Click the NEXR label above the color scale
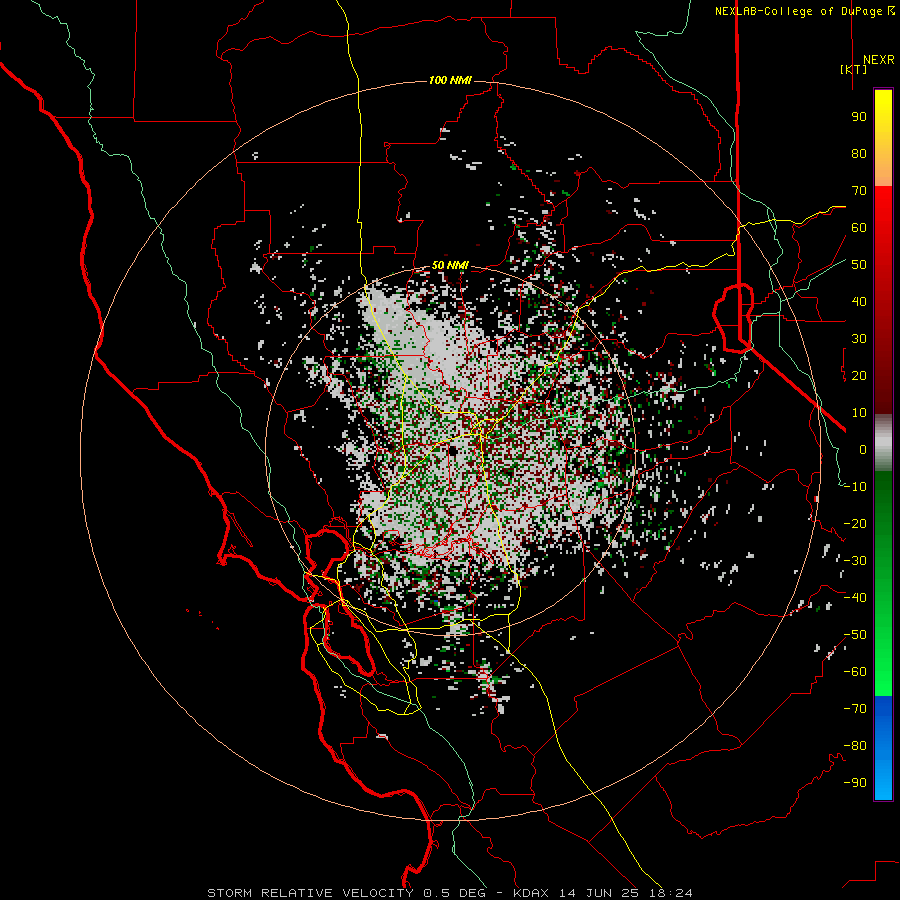 878,60
